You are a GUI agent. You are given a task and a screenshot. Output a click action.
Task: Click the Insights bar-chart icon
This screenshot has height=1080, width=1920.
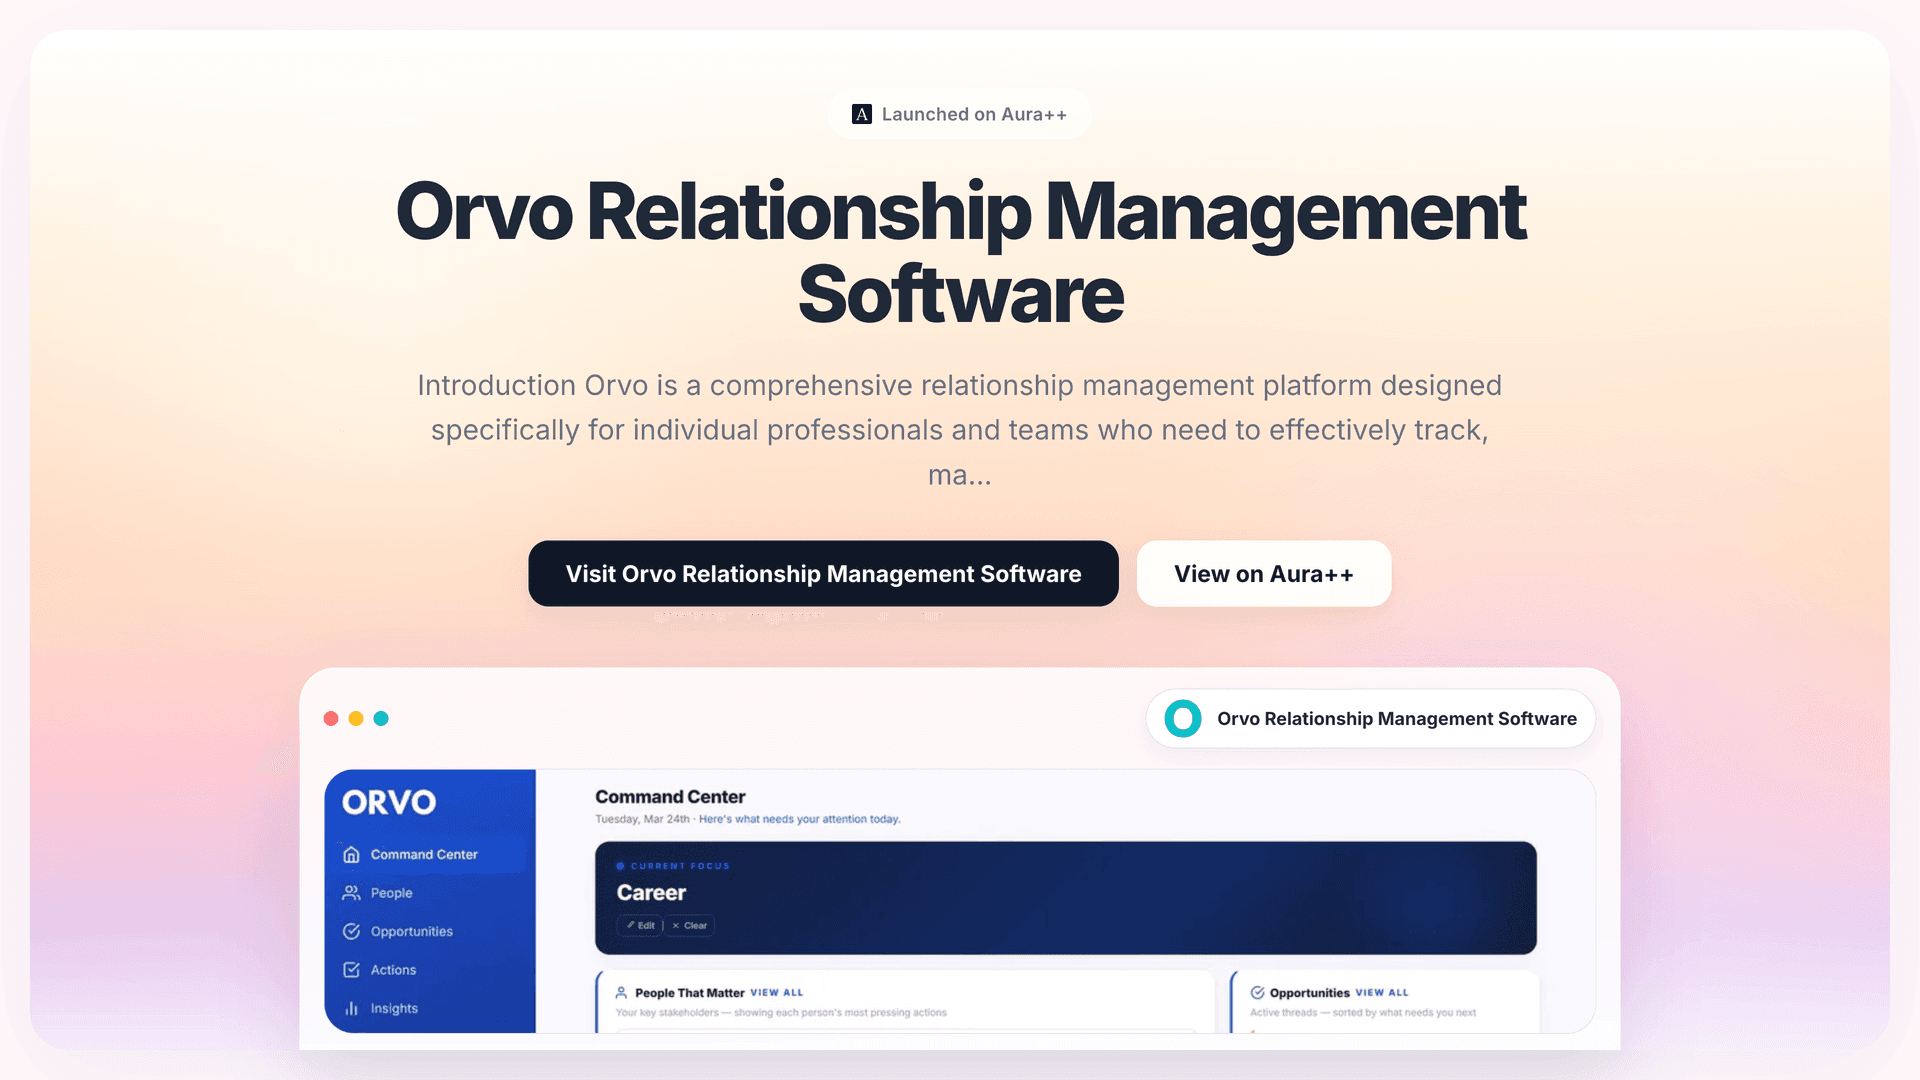pos(351,1008)
